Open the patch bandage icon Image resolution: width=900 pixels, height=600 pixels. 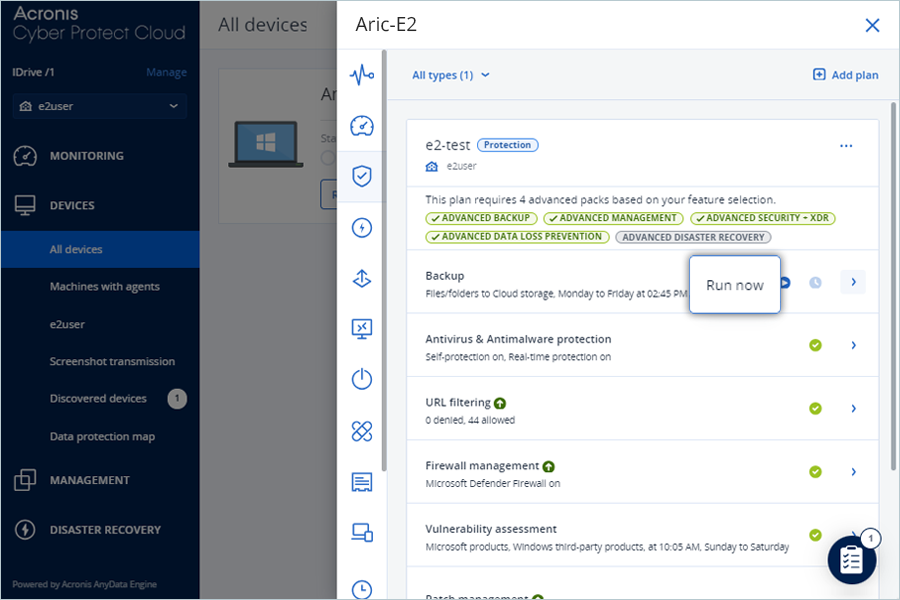362,431
